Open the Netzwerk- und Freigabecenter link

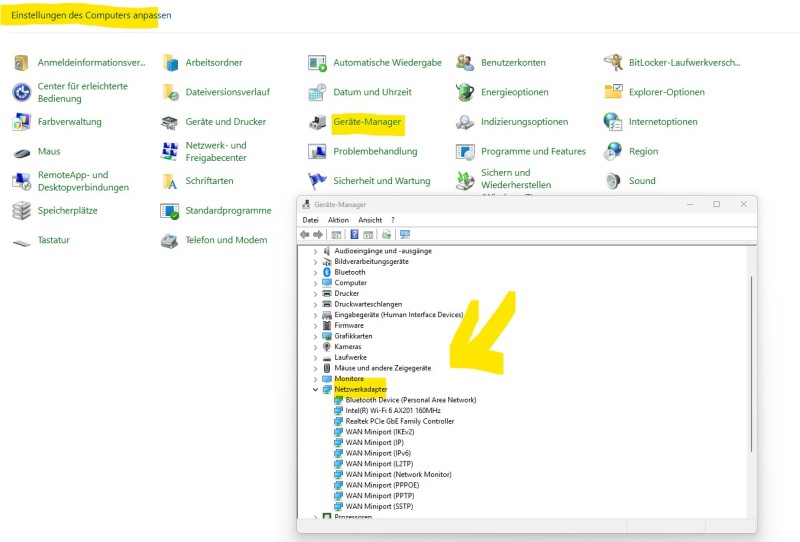click(216, 151)
